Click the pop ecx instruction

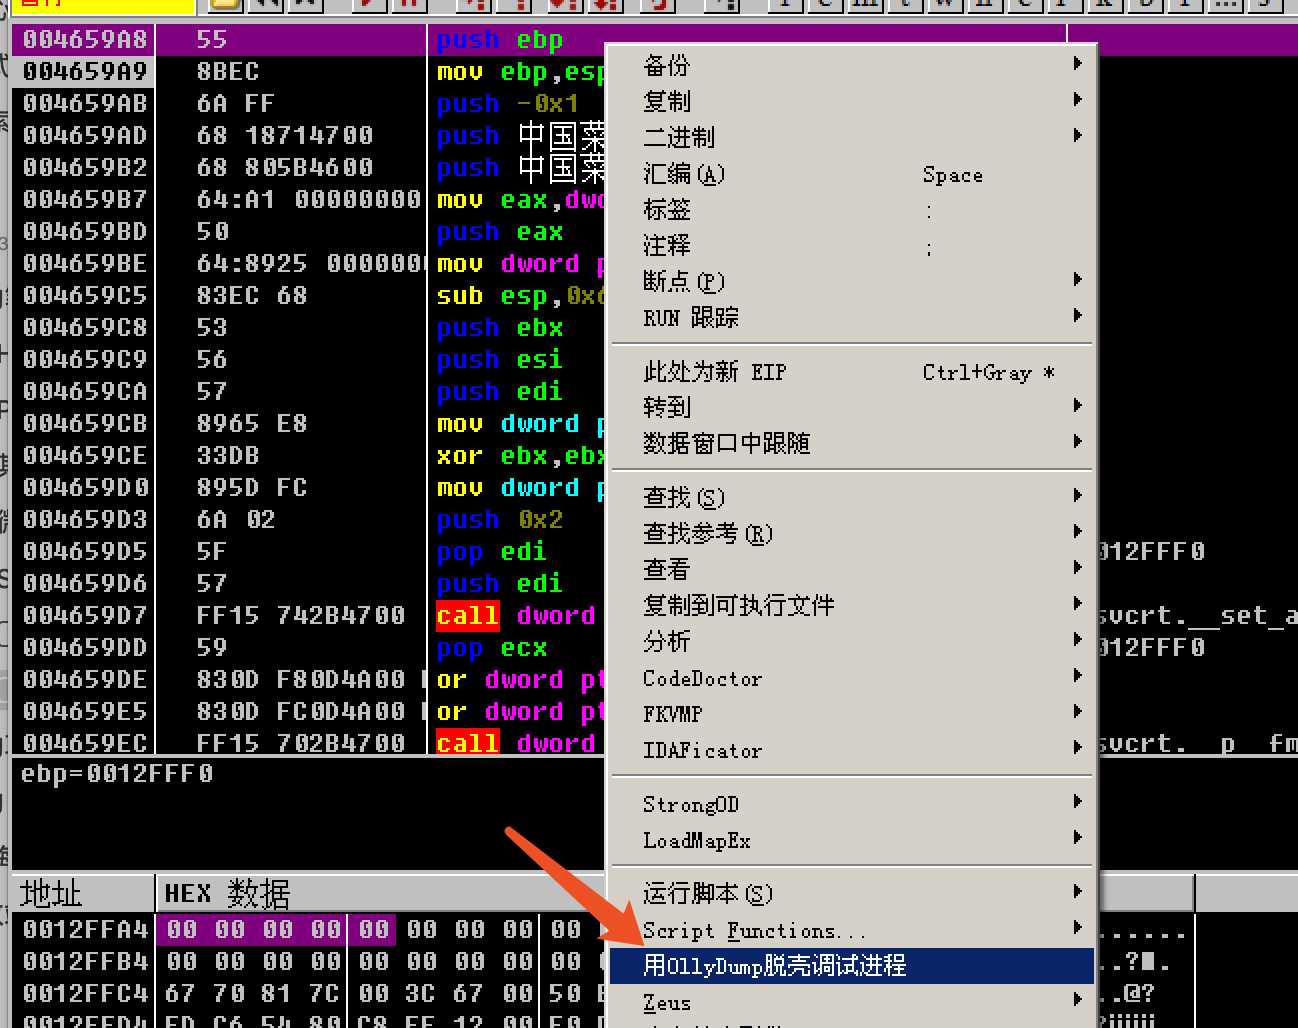492,648
